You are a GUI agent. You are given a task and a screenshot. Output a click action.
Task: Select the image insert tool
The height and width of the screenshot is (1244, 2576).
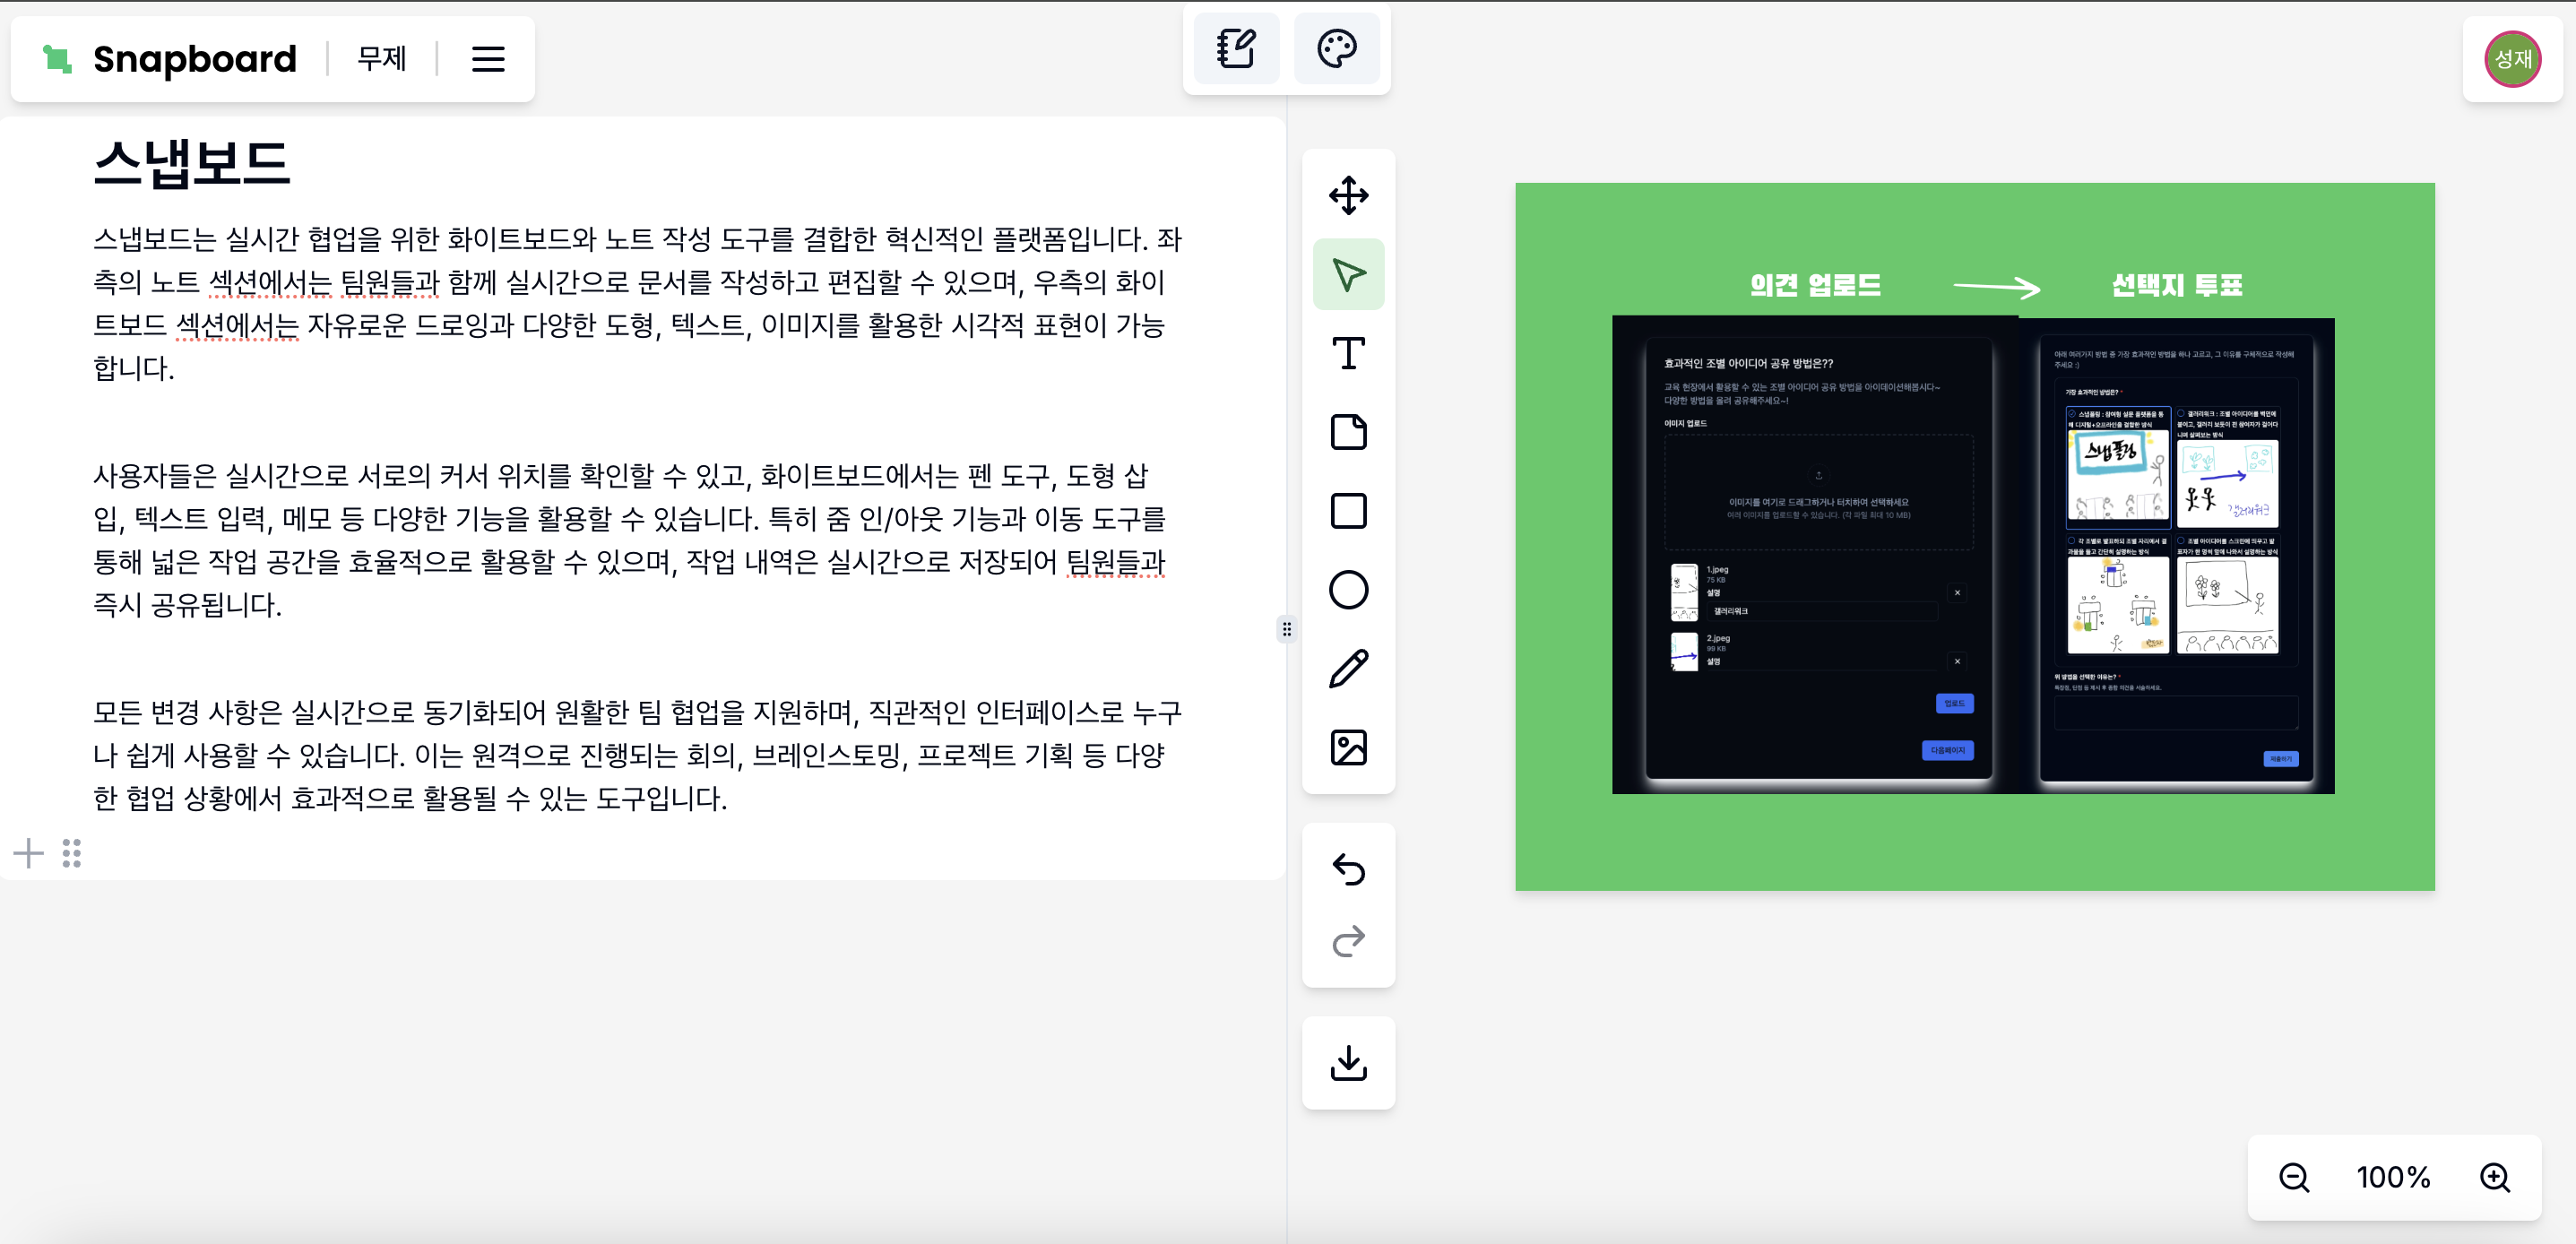[1348, 748]
